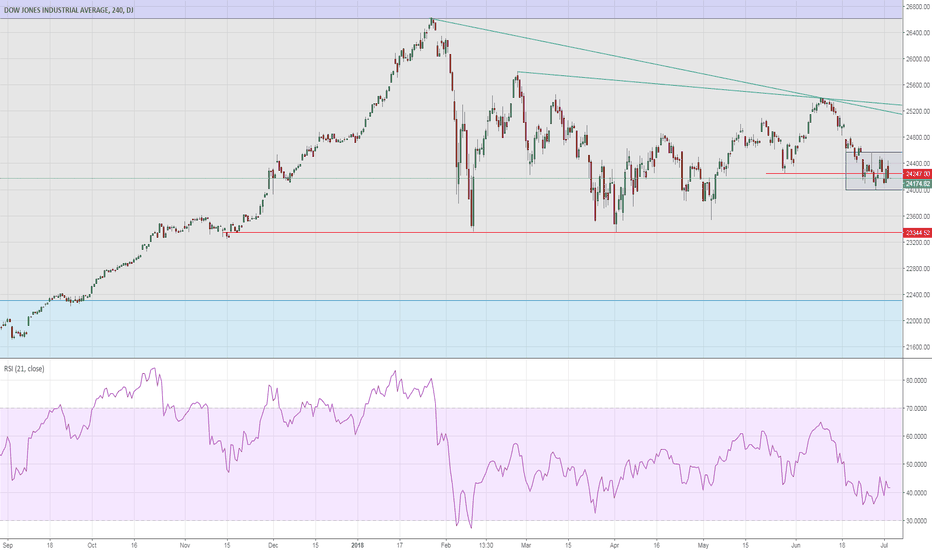Click the Dec date label on time axis

click(273, 545)
